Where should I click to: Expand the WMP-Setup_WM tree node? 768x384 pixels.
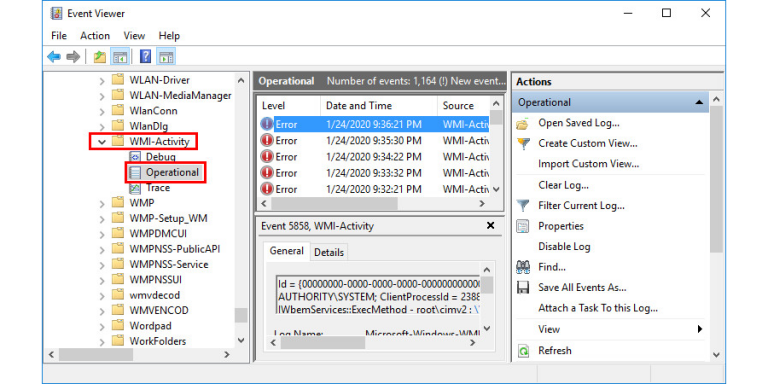click(x=102, y=218)
